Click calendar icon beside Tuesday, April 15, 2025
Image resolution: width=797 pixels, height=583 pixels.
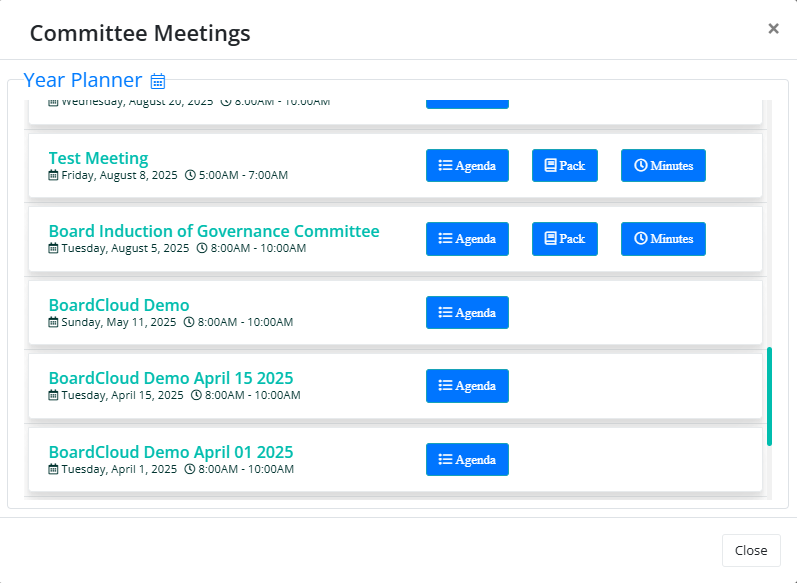[x=53, y=395]
